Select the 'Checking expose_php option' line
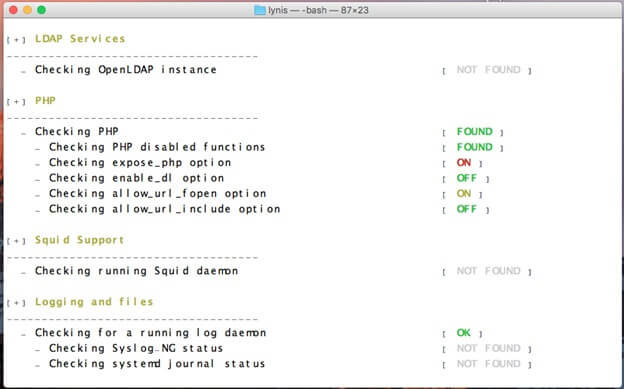This screenshot has height=389, width=624. 140,162
